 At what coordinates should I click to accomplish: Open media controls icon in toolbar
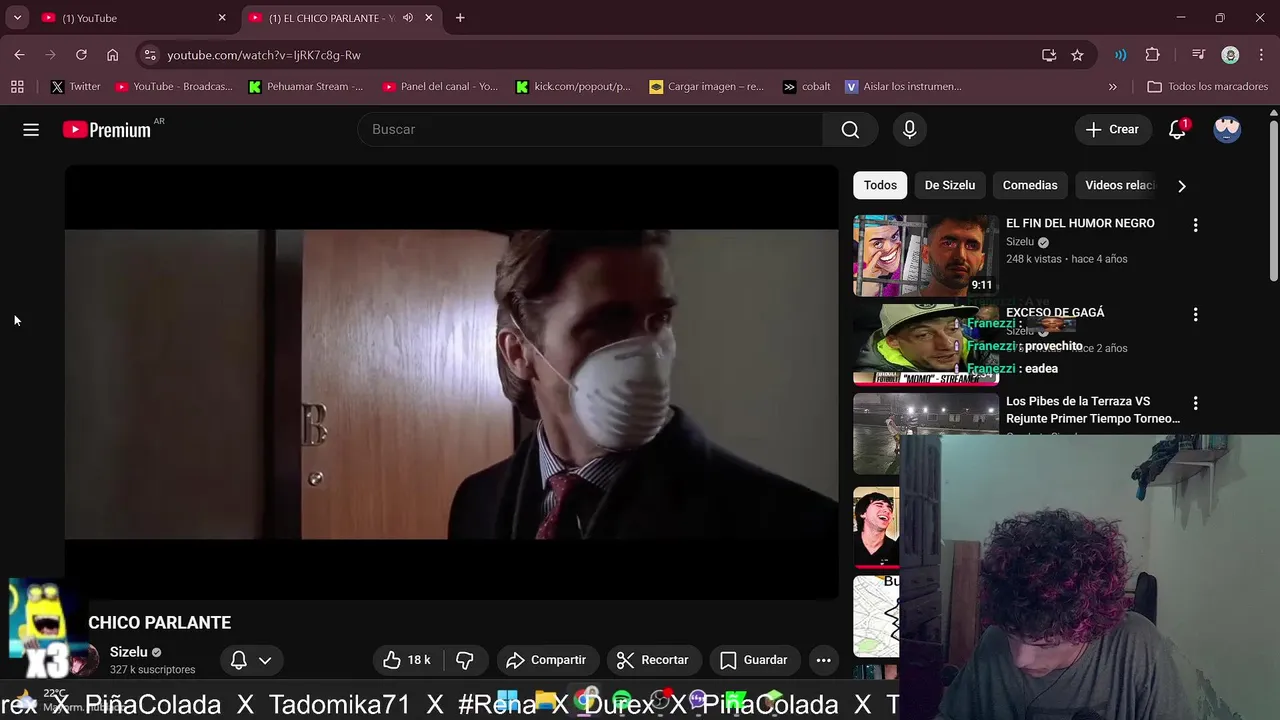(x=1198, y=55)
